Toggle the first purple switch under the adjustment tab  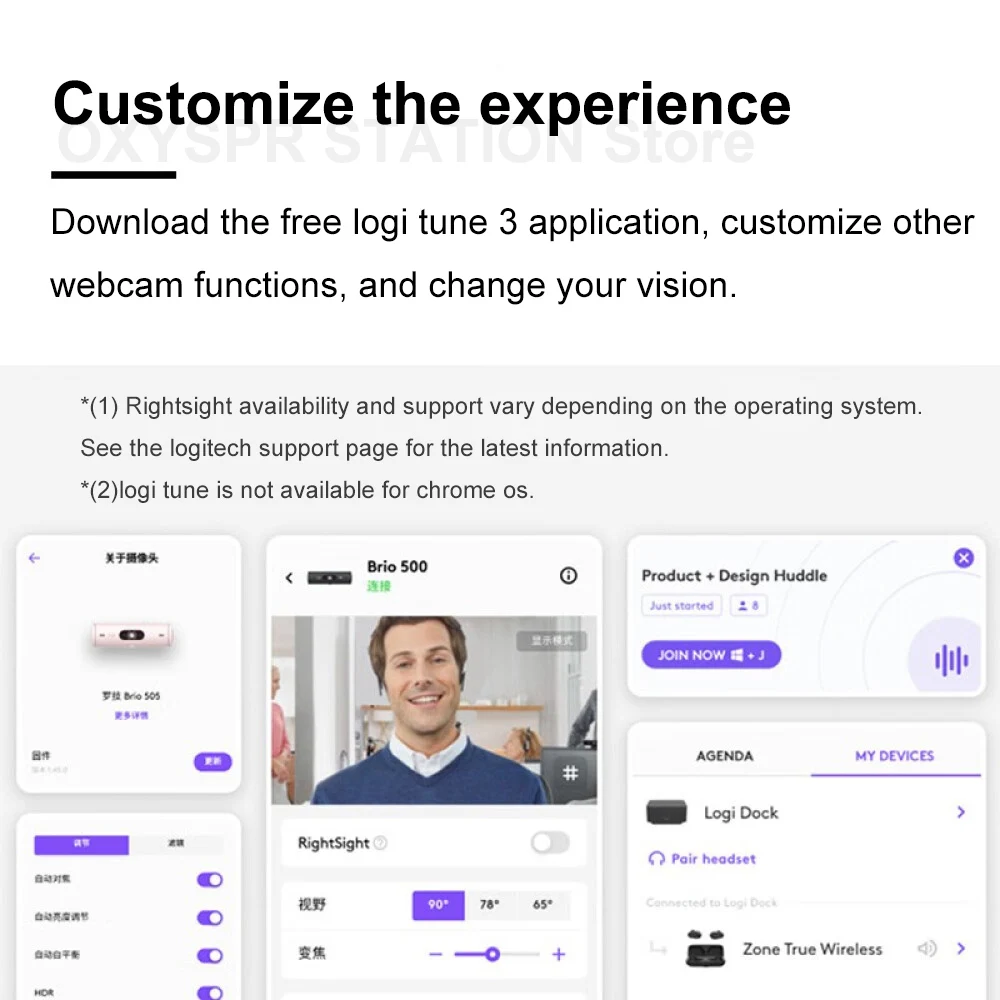pos(210,880)
